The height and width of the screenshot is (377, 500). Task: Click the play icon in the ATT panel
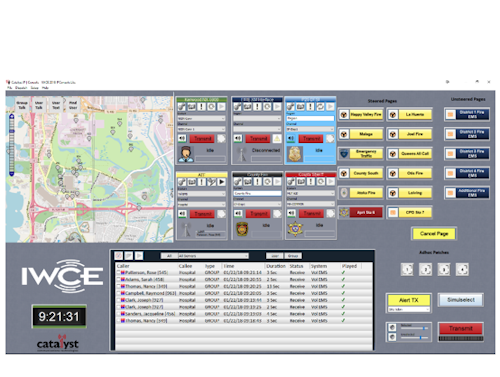tap(221, 182)
